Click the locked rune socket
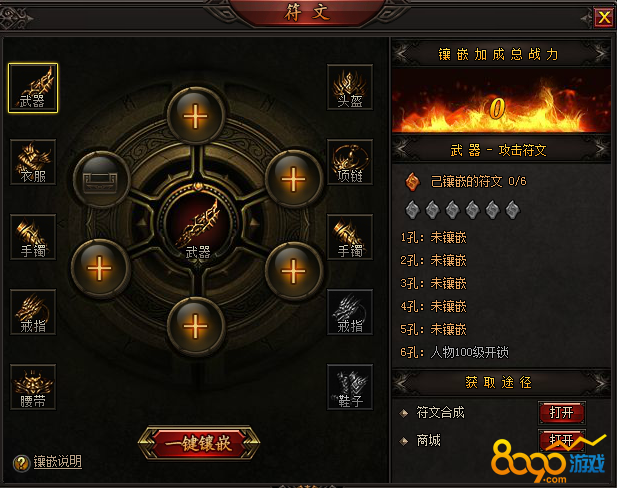Viewport: 617px width, 488px height. point(101,180)
